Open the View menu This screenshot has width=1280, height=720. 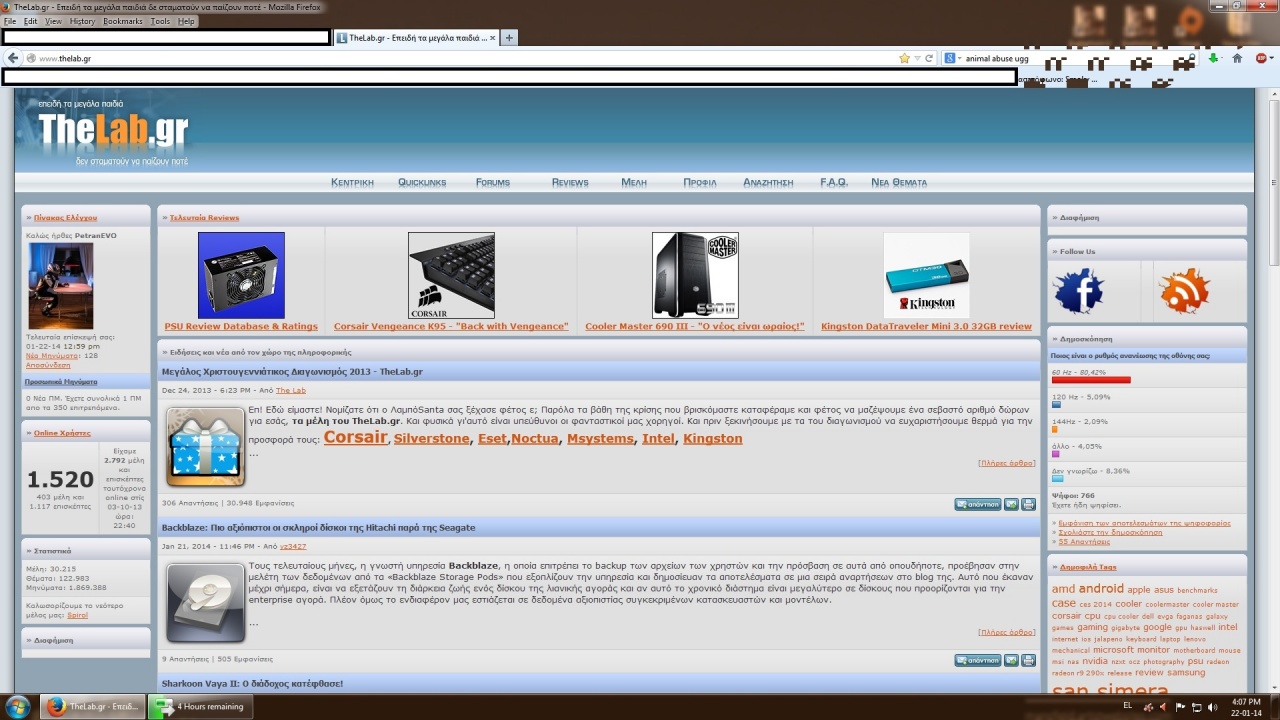coord(53,21)
